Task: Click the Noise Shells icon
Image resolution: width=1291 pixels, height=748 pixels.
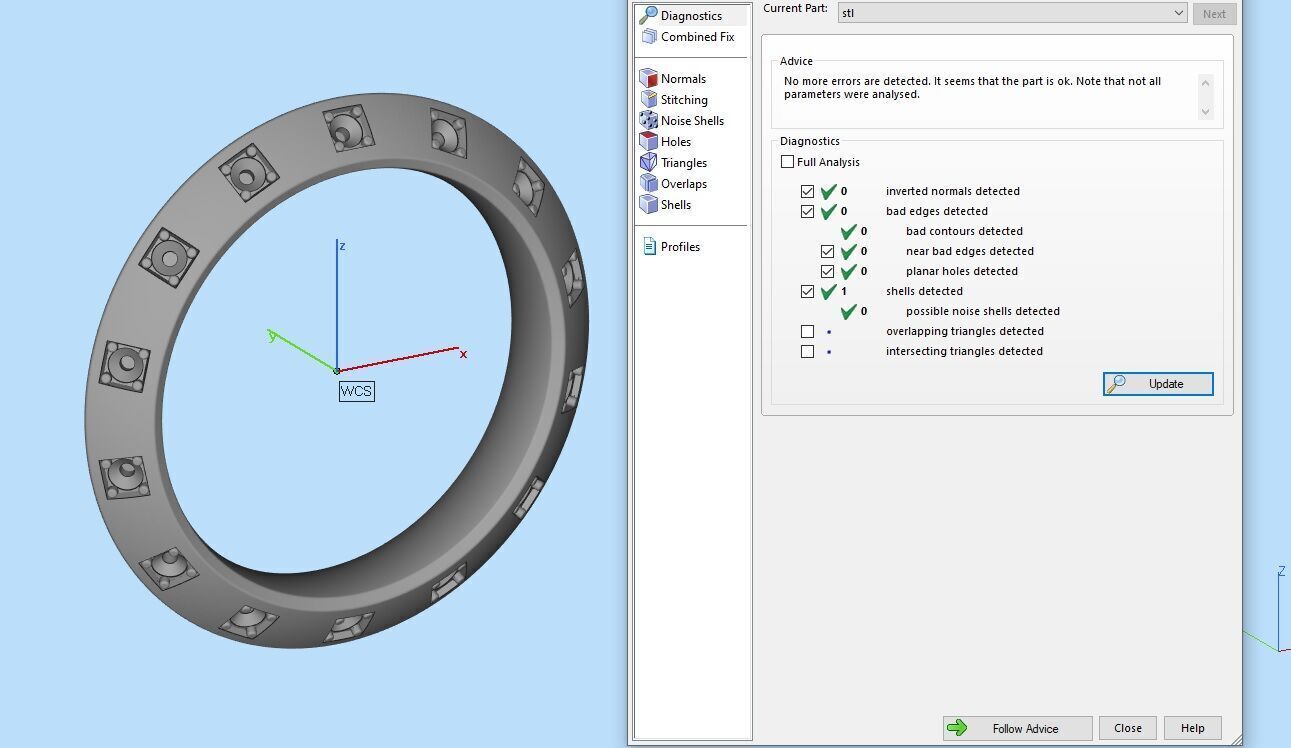Action: click(x=648, y=121)
